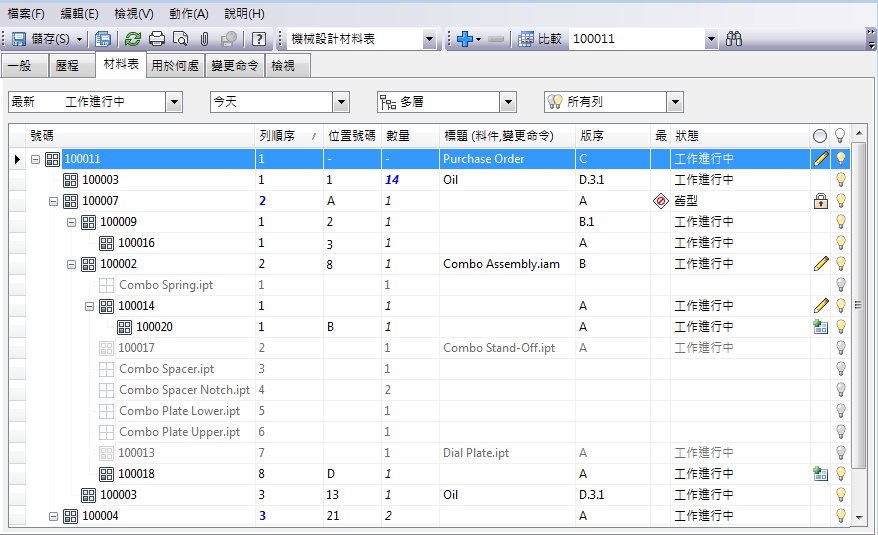
Task: Switch to the 變更命令 tab
Action: click(x=235, y=66)
